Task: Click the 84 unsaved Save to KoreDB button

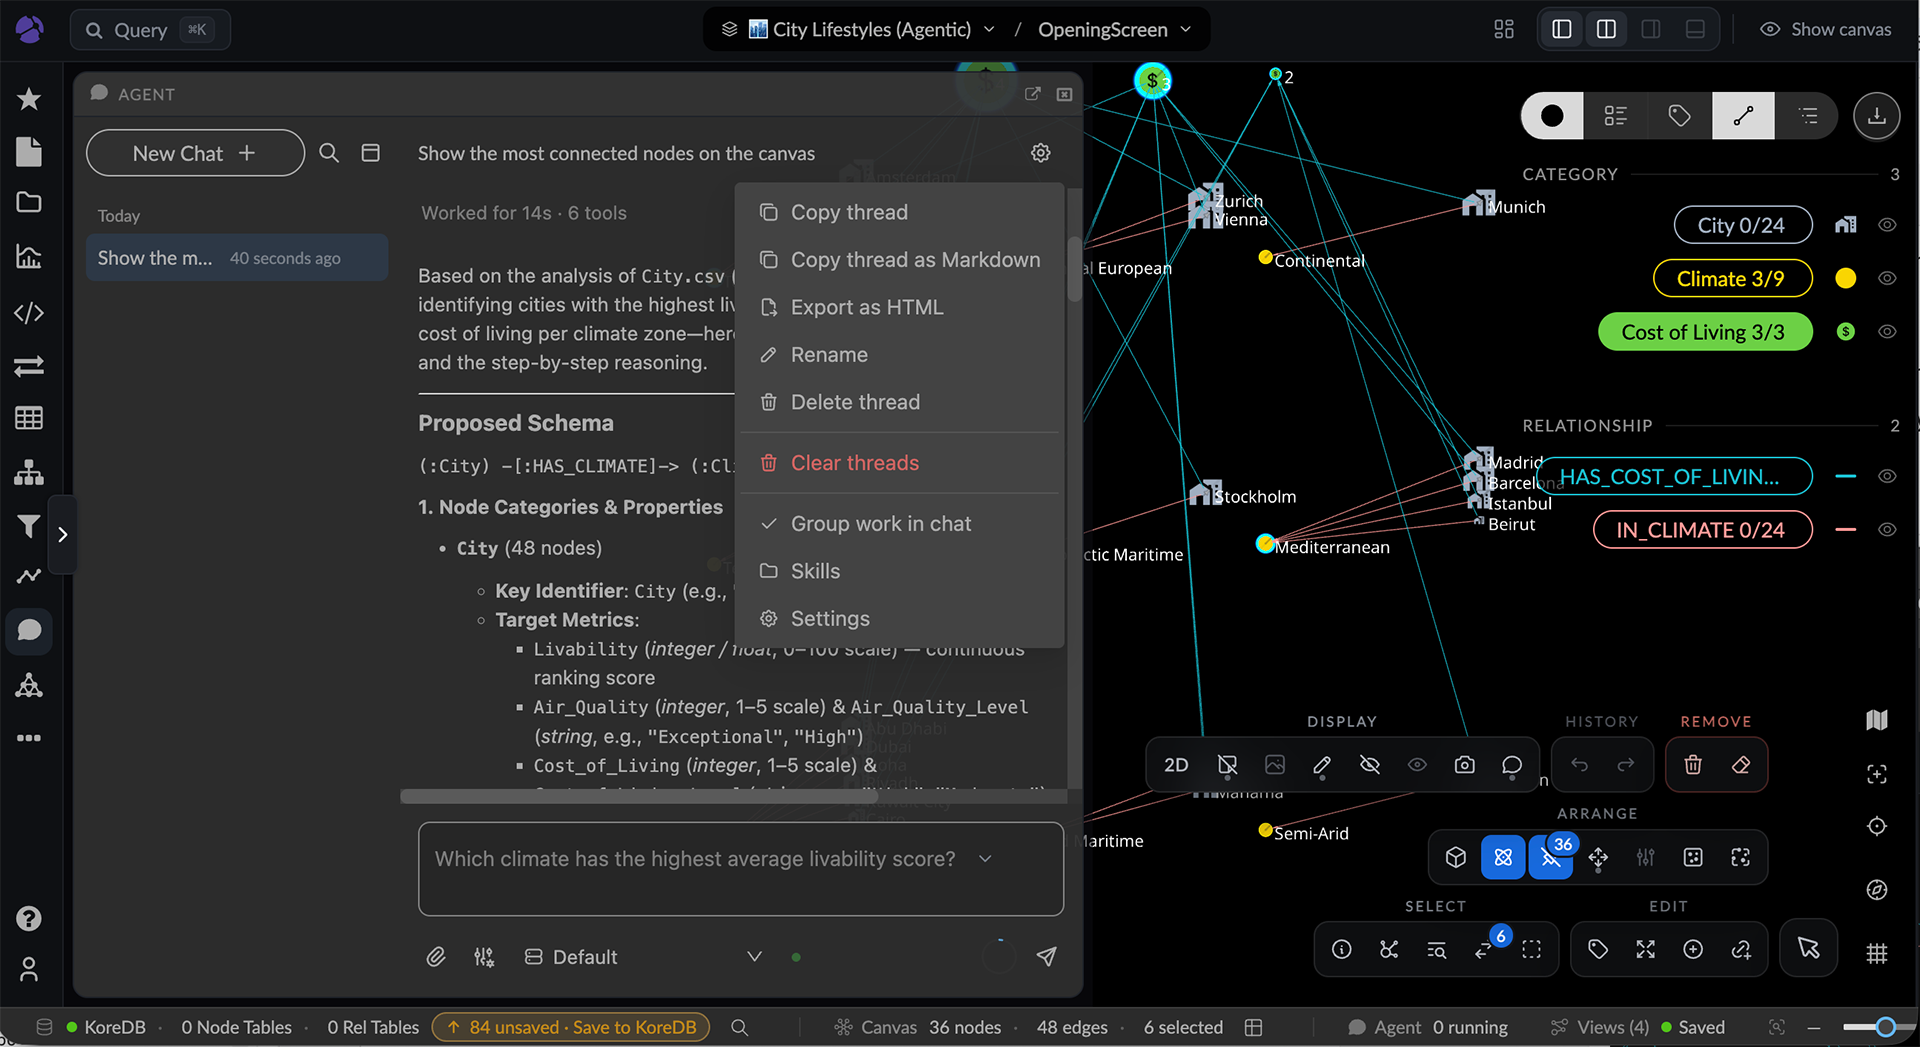Action: [x=570, y=1027]
